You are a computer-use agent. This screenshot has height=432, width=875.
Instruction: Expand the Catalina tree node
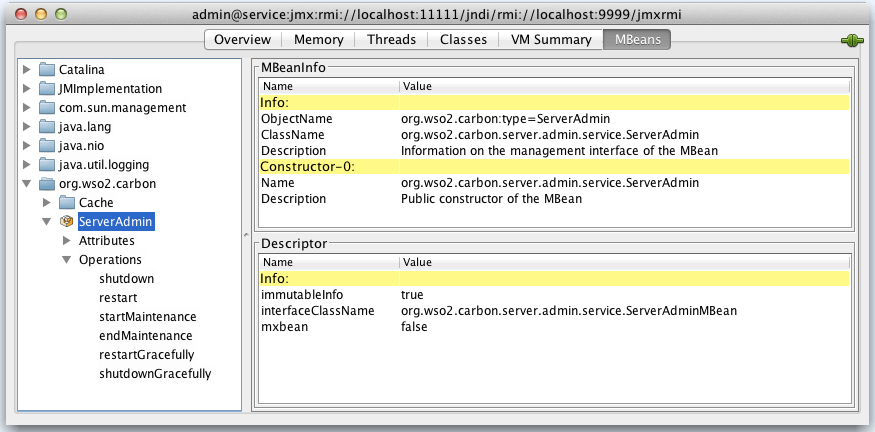pos(27,70)
